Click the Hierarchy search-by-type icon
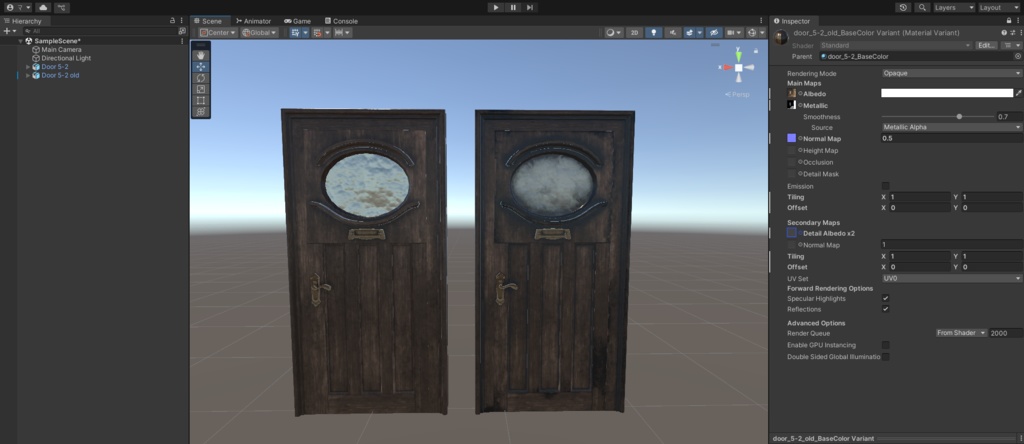Viewport: 1024px width, 444px height. pyautogui.click(x=182, y=31)
